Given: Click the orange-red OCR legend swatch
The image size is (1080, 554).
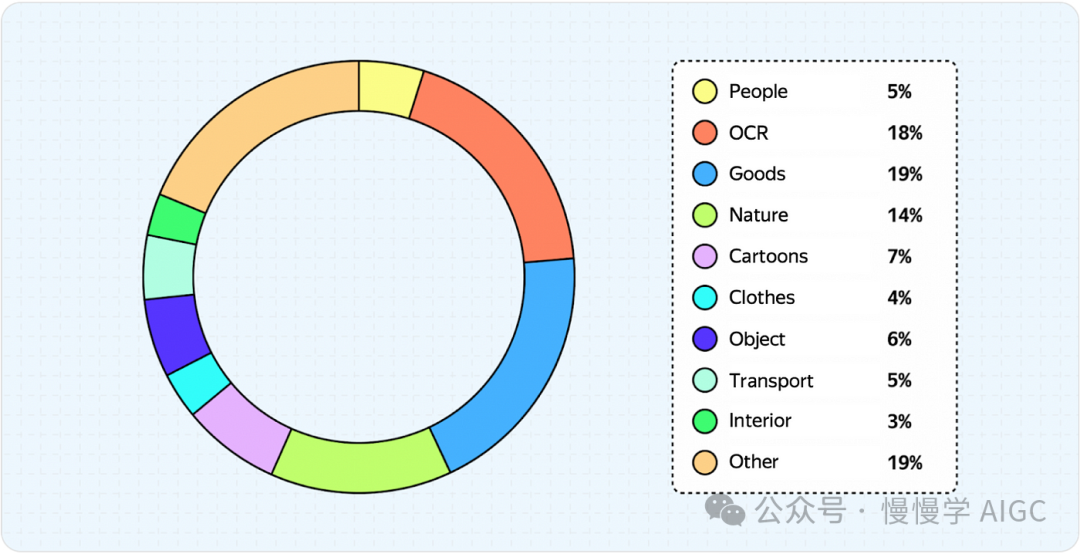Looking at the screenshot, I should (x=705, y=133).
